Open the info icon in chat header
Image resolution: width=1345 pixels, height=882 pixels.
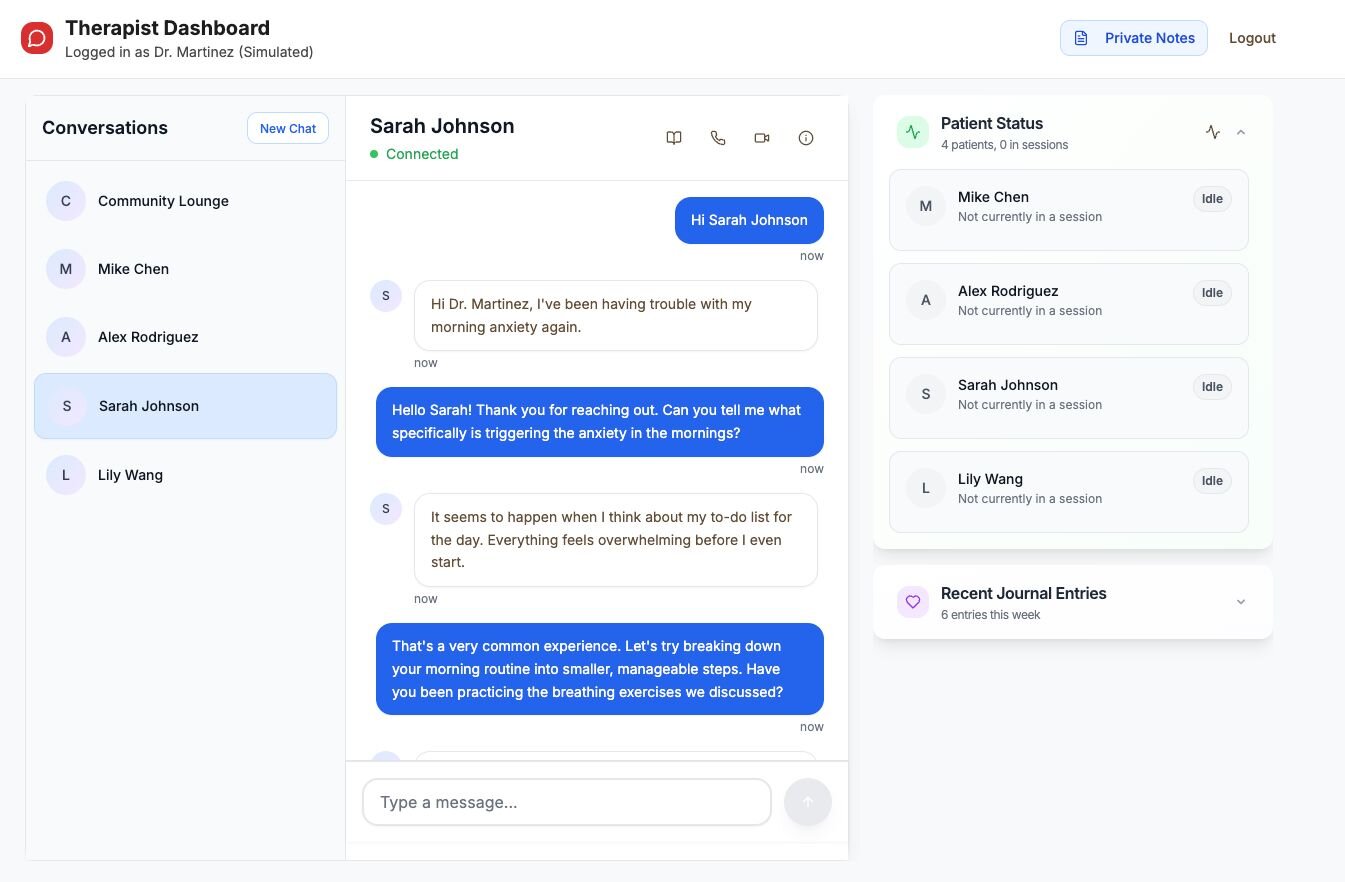(806, 138)
